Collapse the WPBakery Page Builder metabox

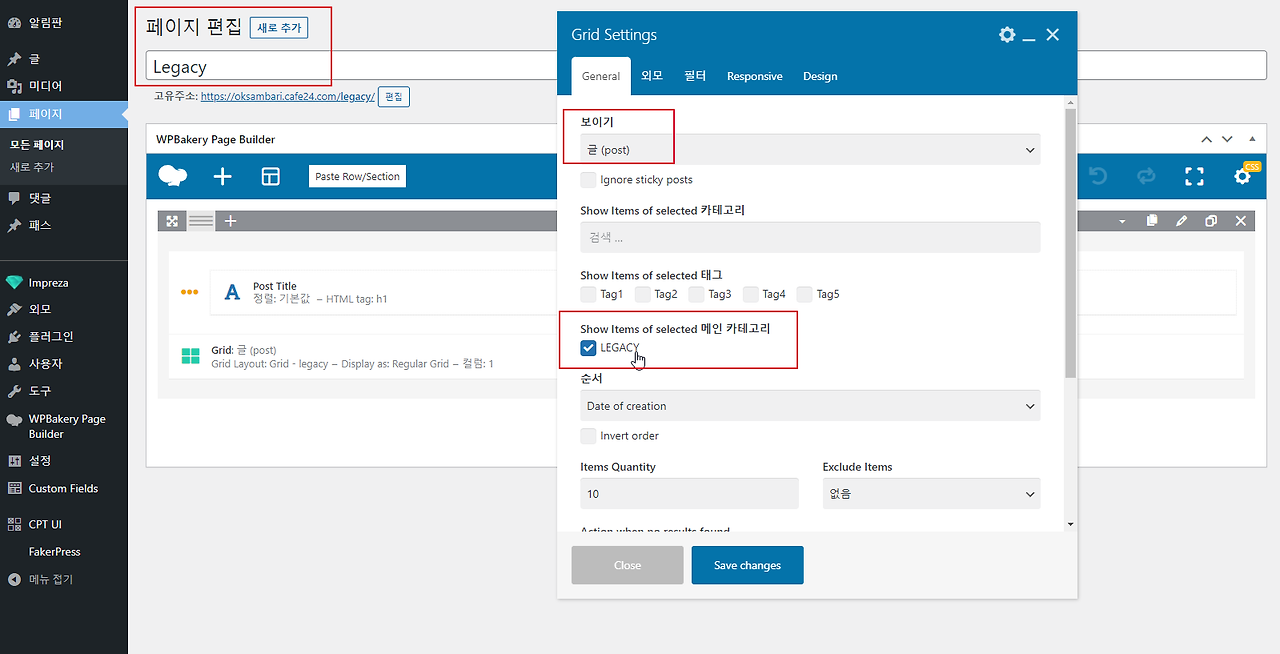pos(1252,139)
